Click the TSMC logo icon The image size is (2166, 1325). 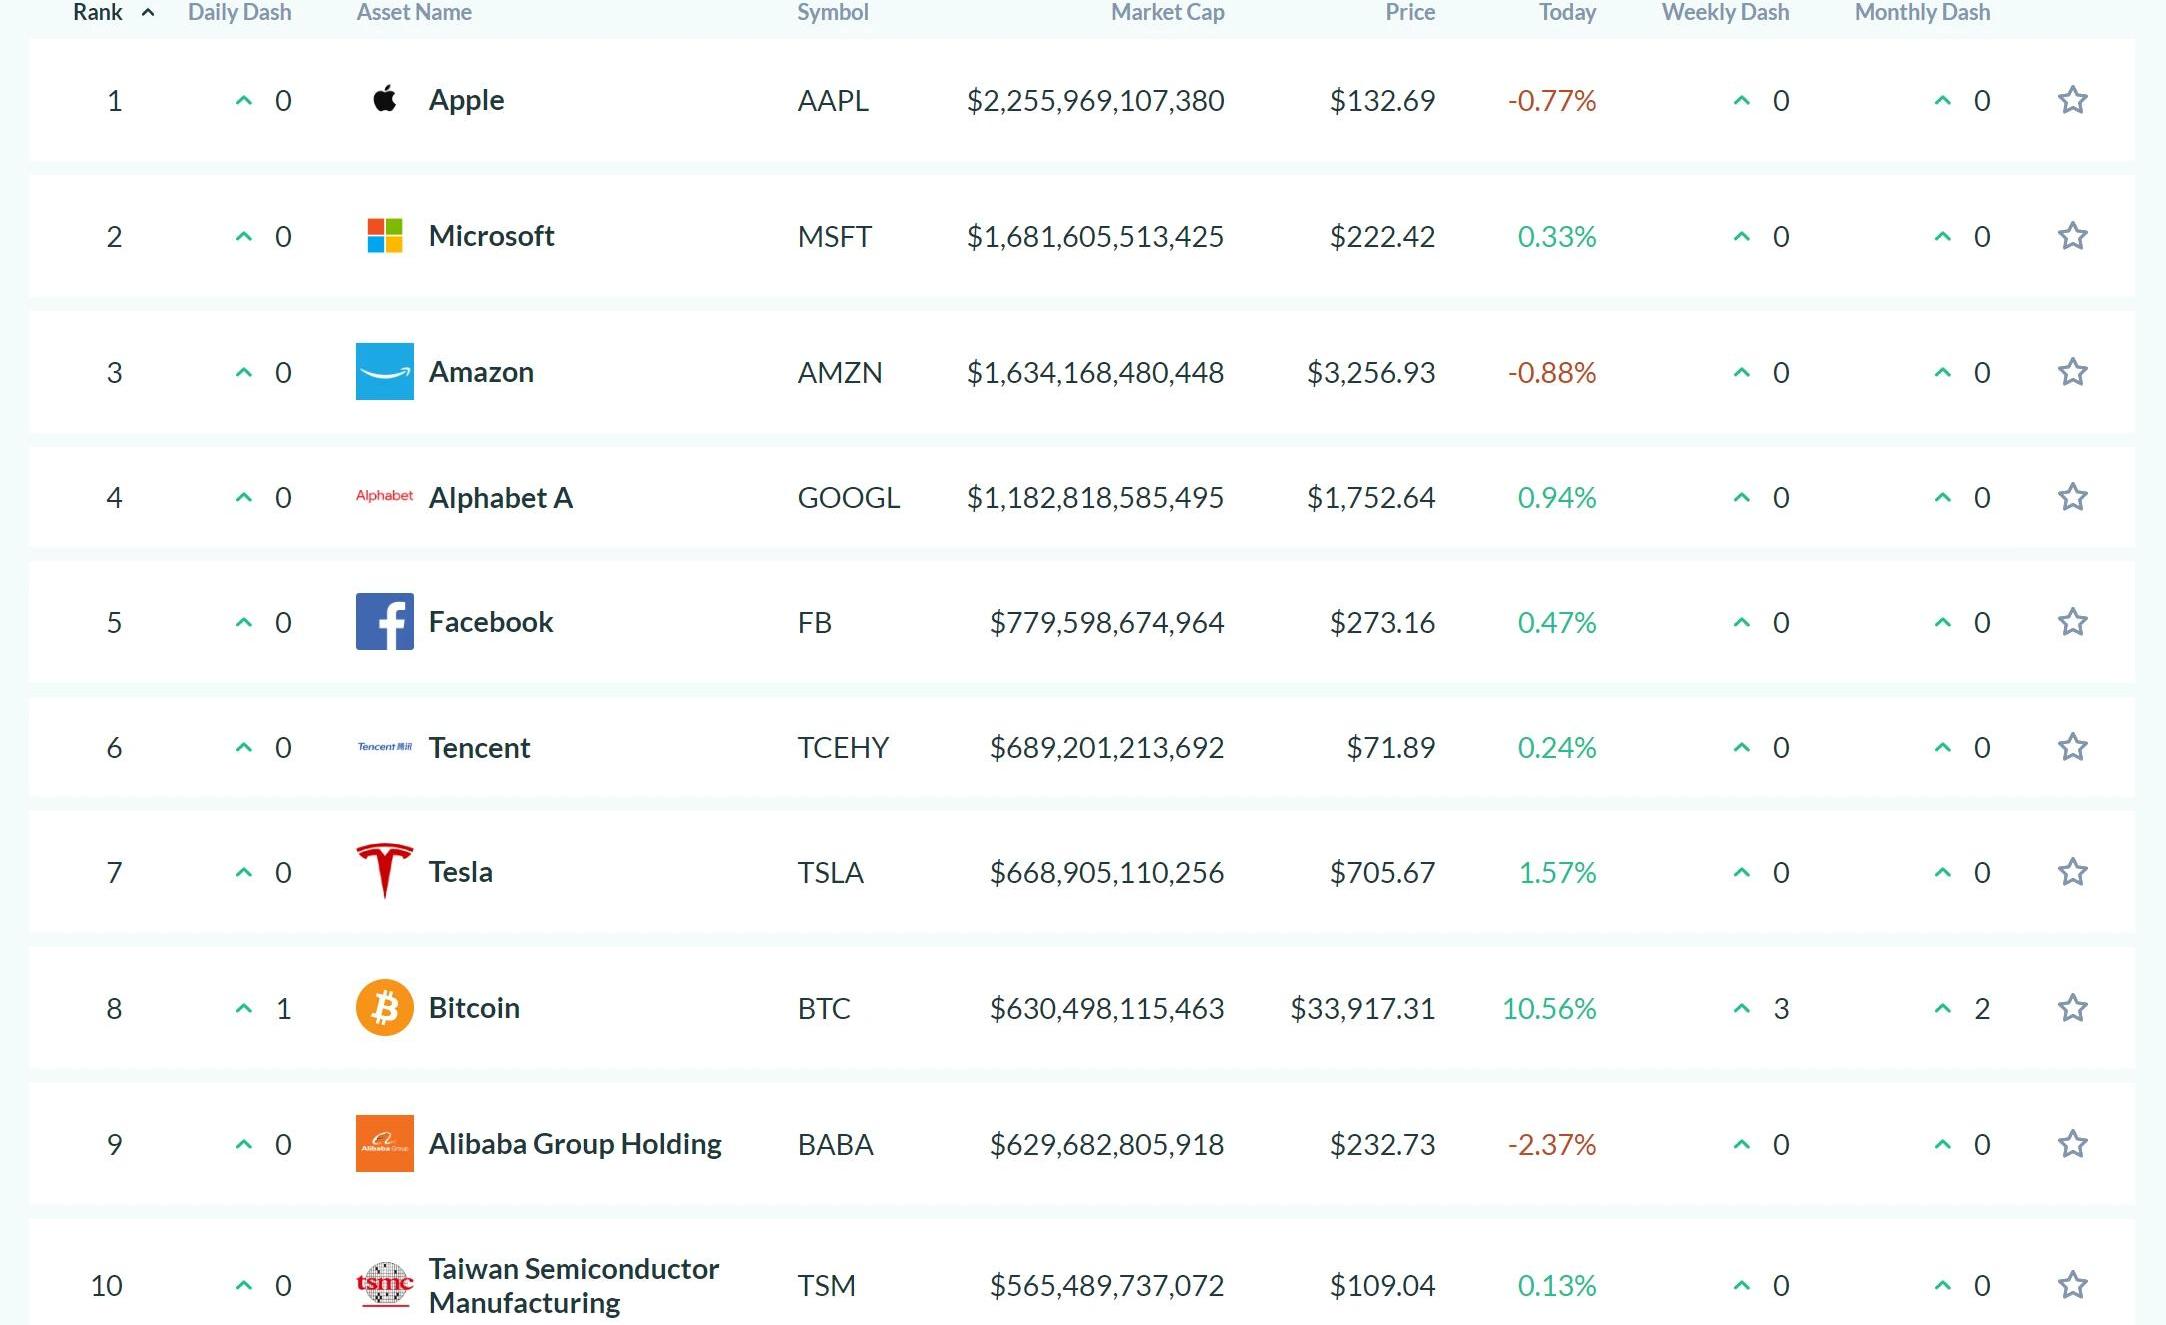point(385,1284)
